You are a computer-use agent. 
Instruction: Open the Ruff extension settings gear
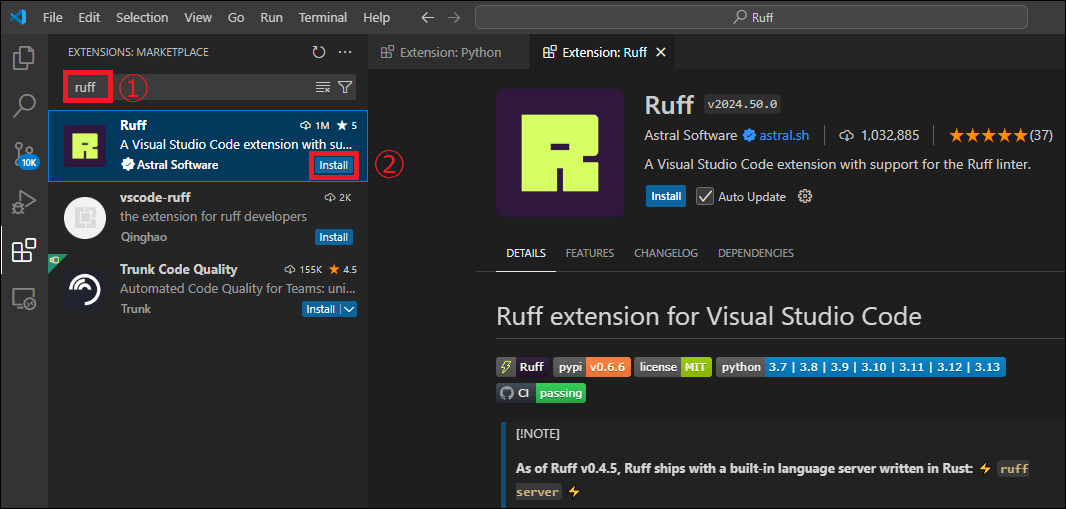coord(806,196)
